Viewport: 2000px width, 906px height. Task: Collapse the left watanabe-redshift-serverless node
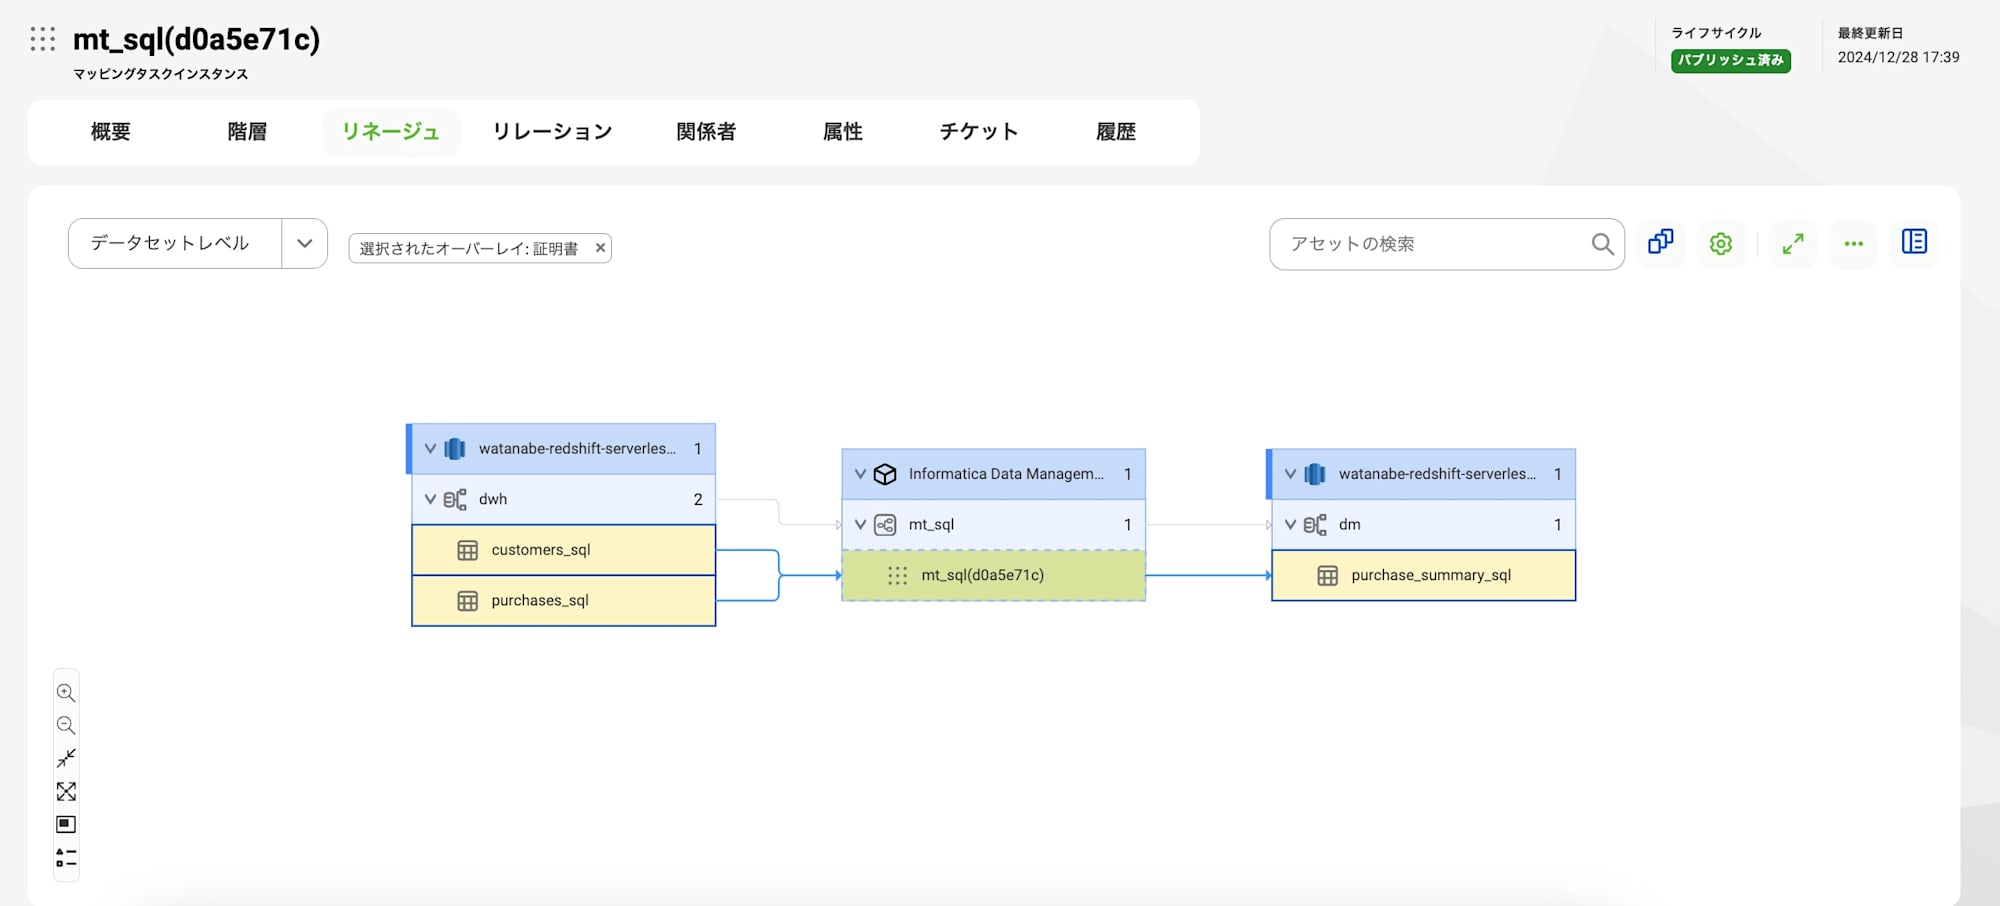(x=430, y=449)
